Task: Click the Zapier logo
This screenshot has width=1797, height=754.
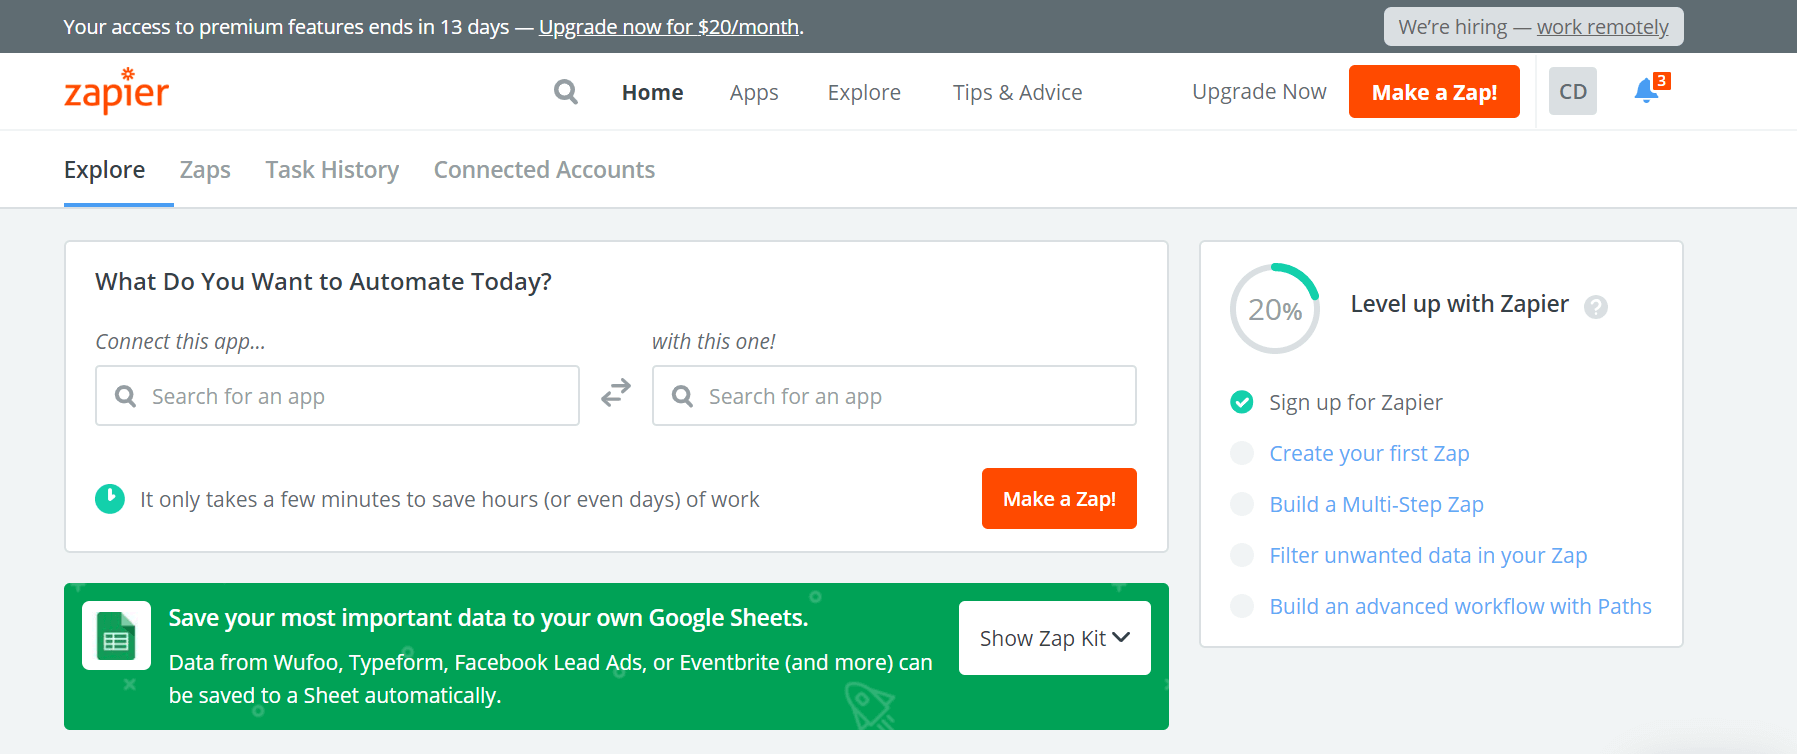Action: click(116, 91)
